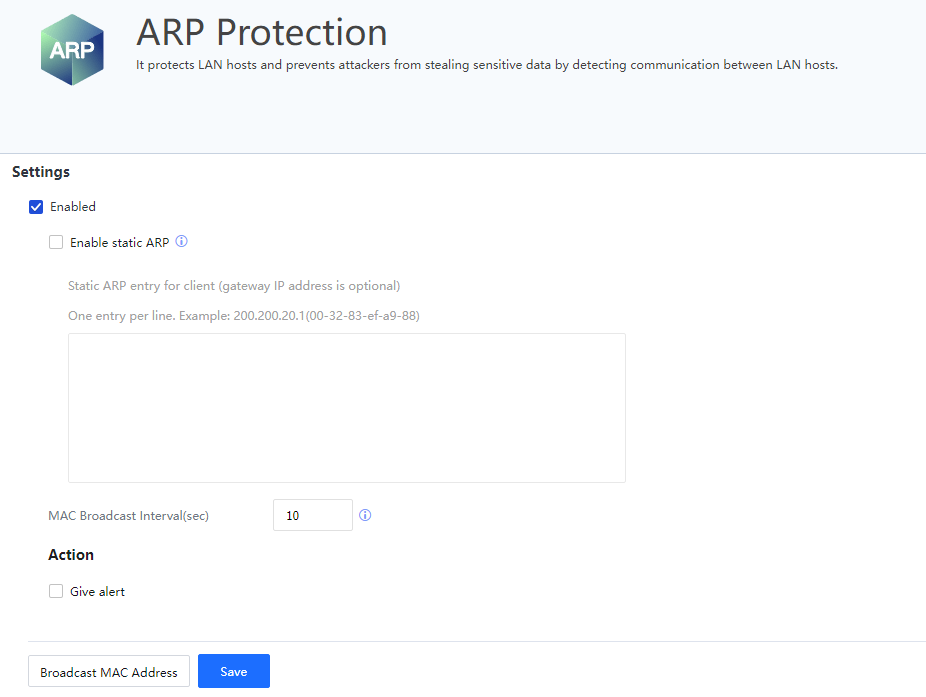926x697 pixels.
Task: Click the Settings section heading
Action: click(41, 172)
